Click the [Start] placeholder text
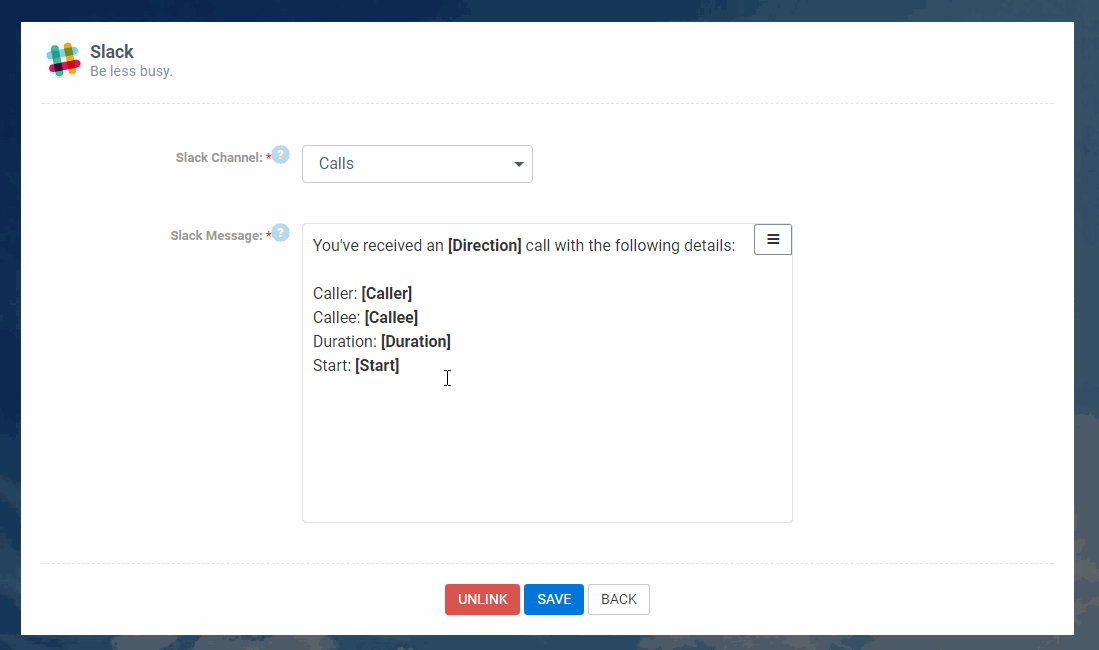This screenshot has width=1099, height=650. pos(377,365)
